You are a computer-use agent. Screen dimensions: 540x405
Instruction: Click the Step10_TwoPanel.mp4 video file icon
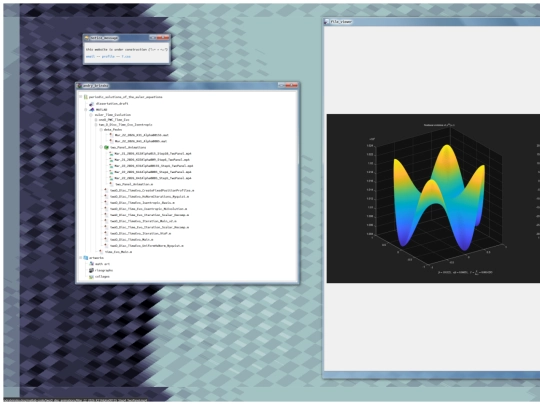pyautogui.click(x=111, y=154)
